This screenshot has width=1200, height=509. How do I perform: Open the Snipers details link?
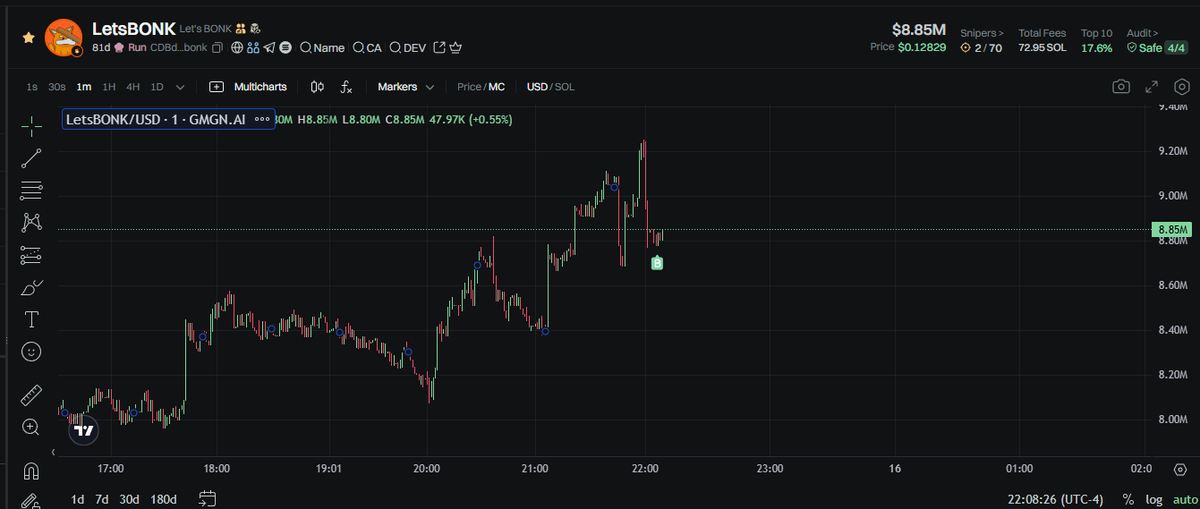pos(982,33)
